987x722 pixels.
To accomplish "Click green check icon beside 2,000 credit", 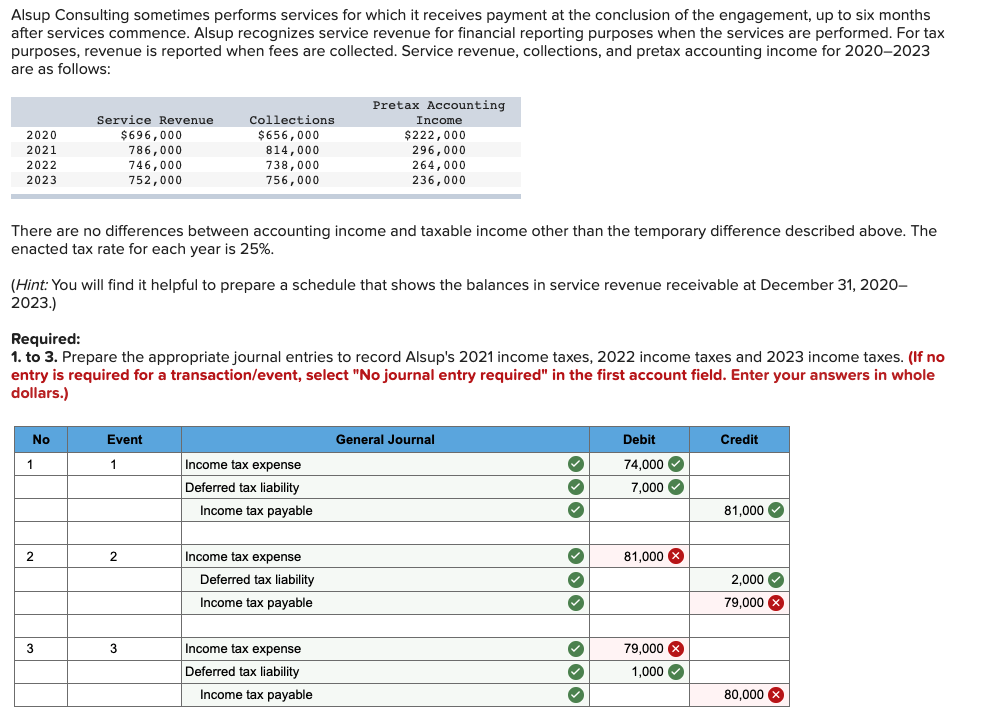I will click(776, 580).
